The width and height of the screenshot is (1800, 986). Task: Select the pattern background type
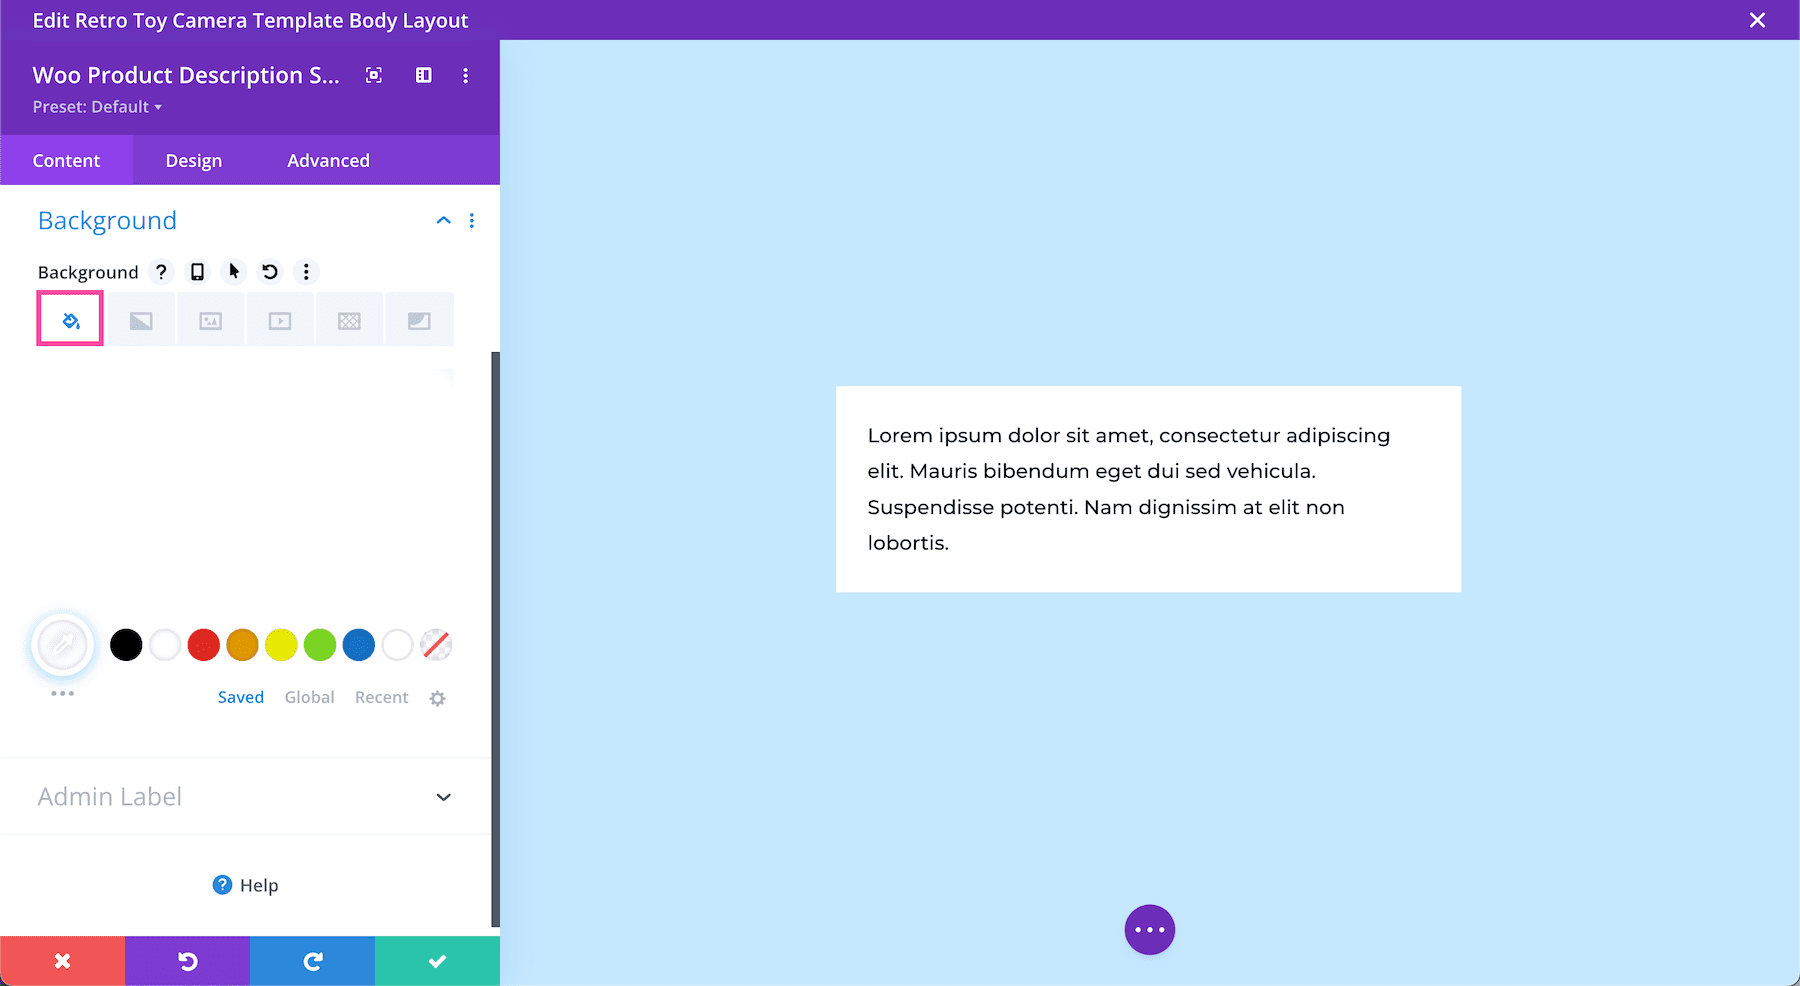[349, 318]
